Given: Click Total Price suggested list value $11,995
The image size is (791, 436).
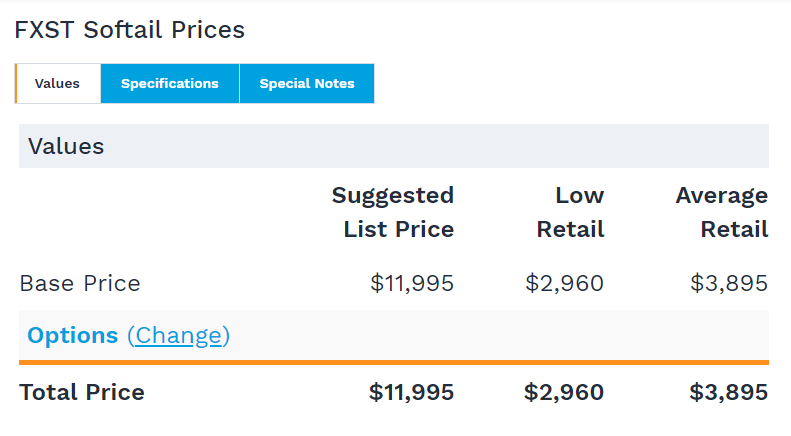Looking at the screenshot, I should [411, 392].
